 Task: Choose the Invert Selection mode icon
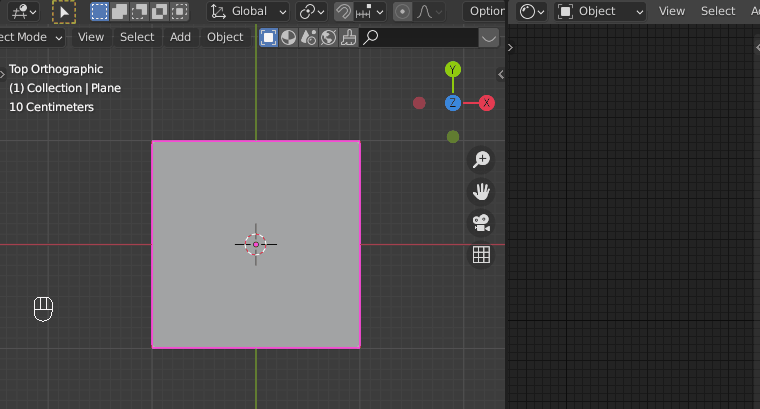[x=159, y=12]
